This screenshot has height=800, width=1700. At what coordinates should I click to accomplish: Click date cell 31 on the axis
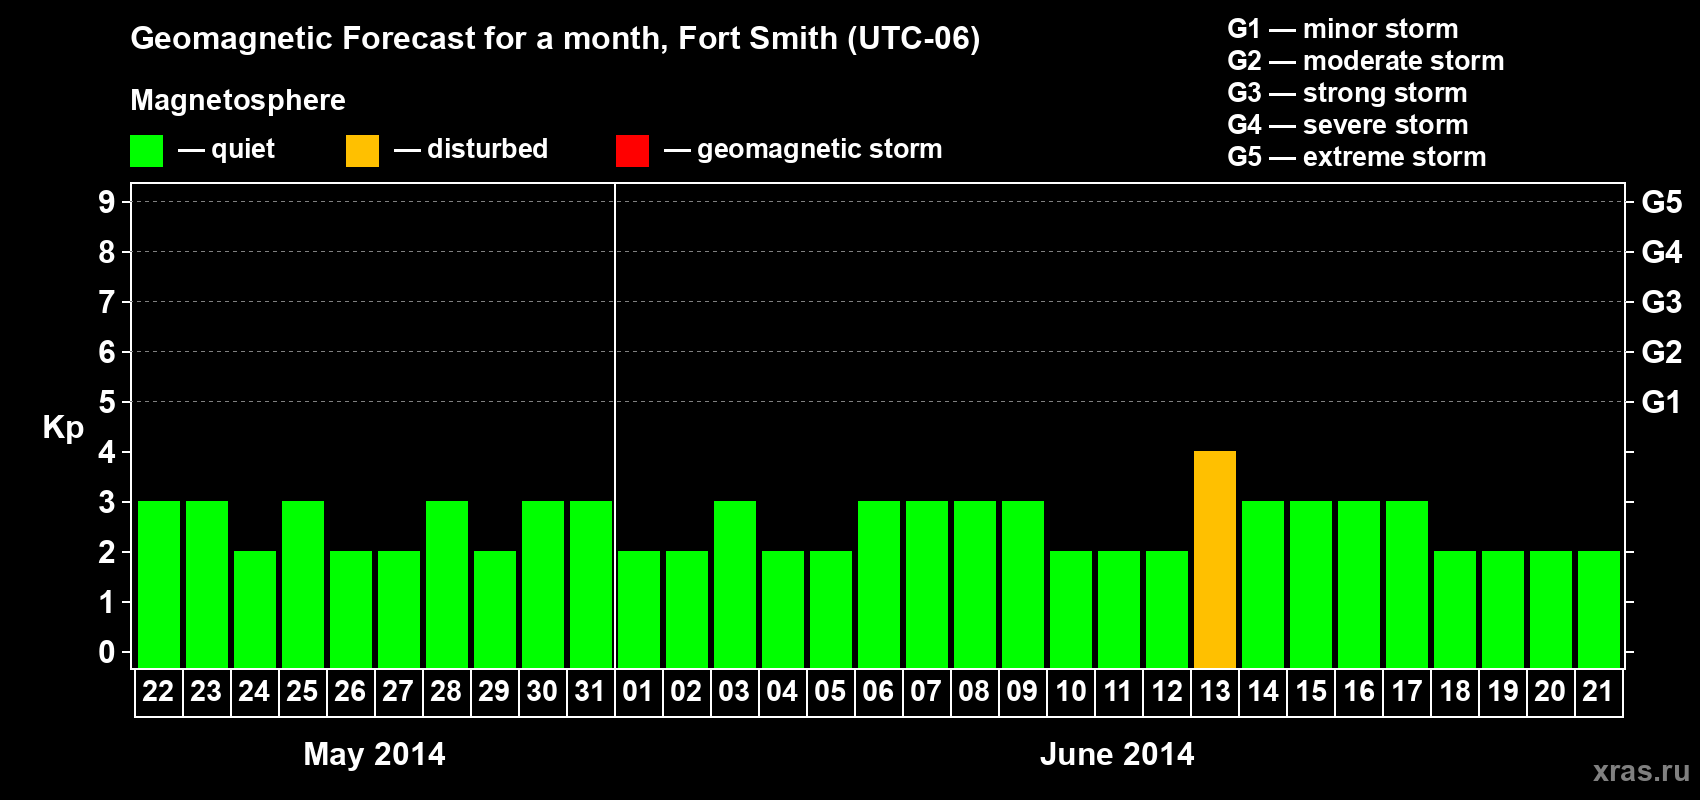[590, 692]
